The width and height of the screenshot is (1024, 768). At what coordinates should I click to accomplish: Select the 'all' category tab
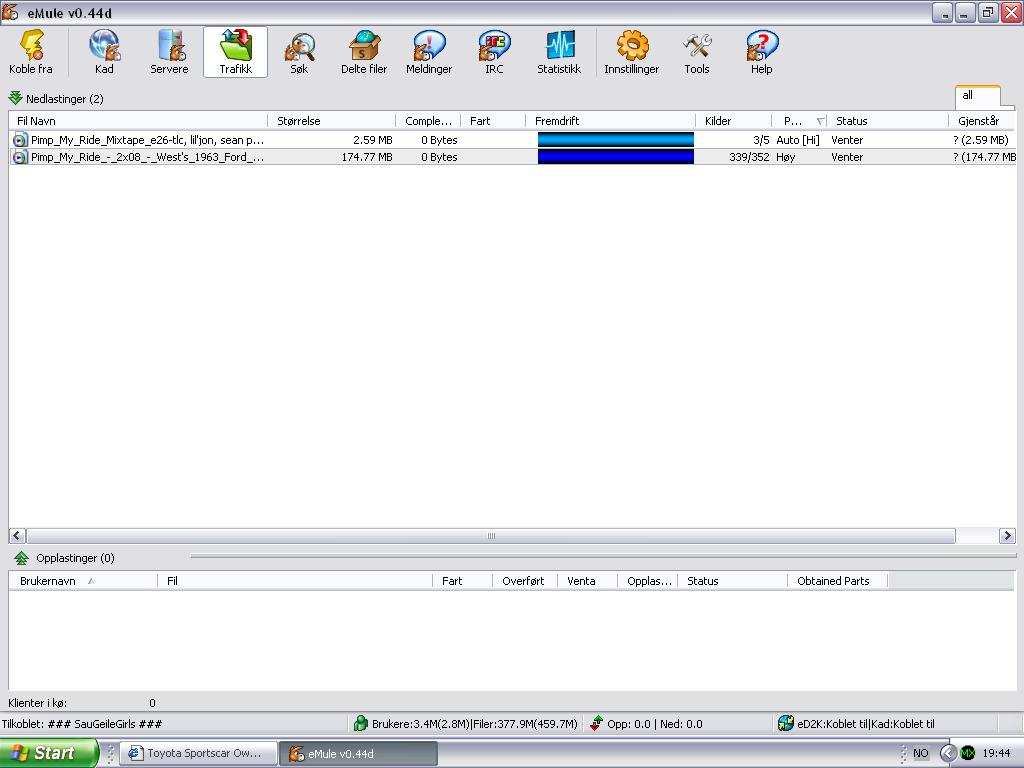coord(978,96)
